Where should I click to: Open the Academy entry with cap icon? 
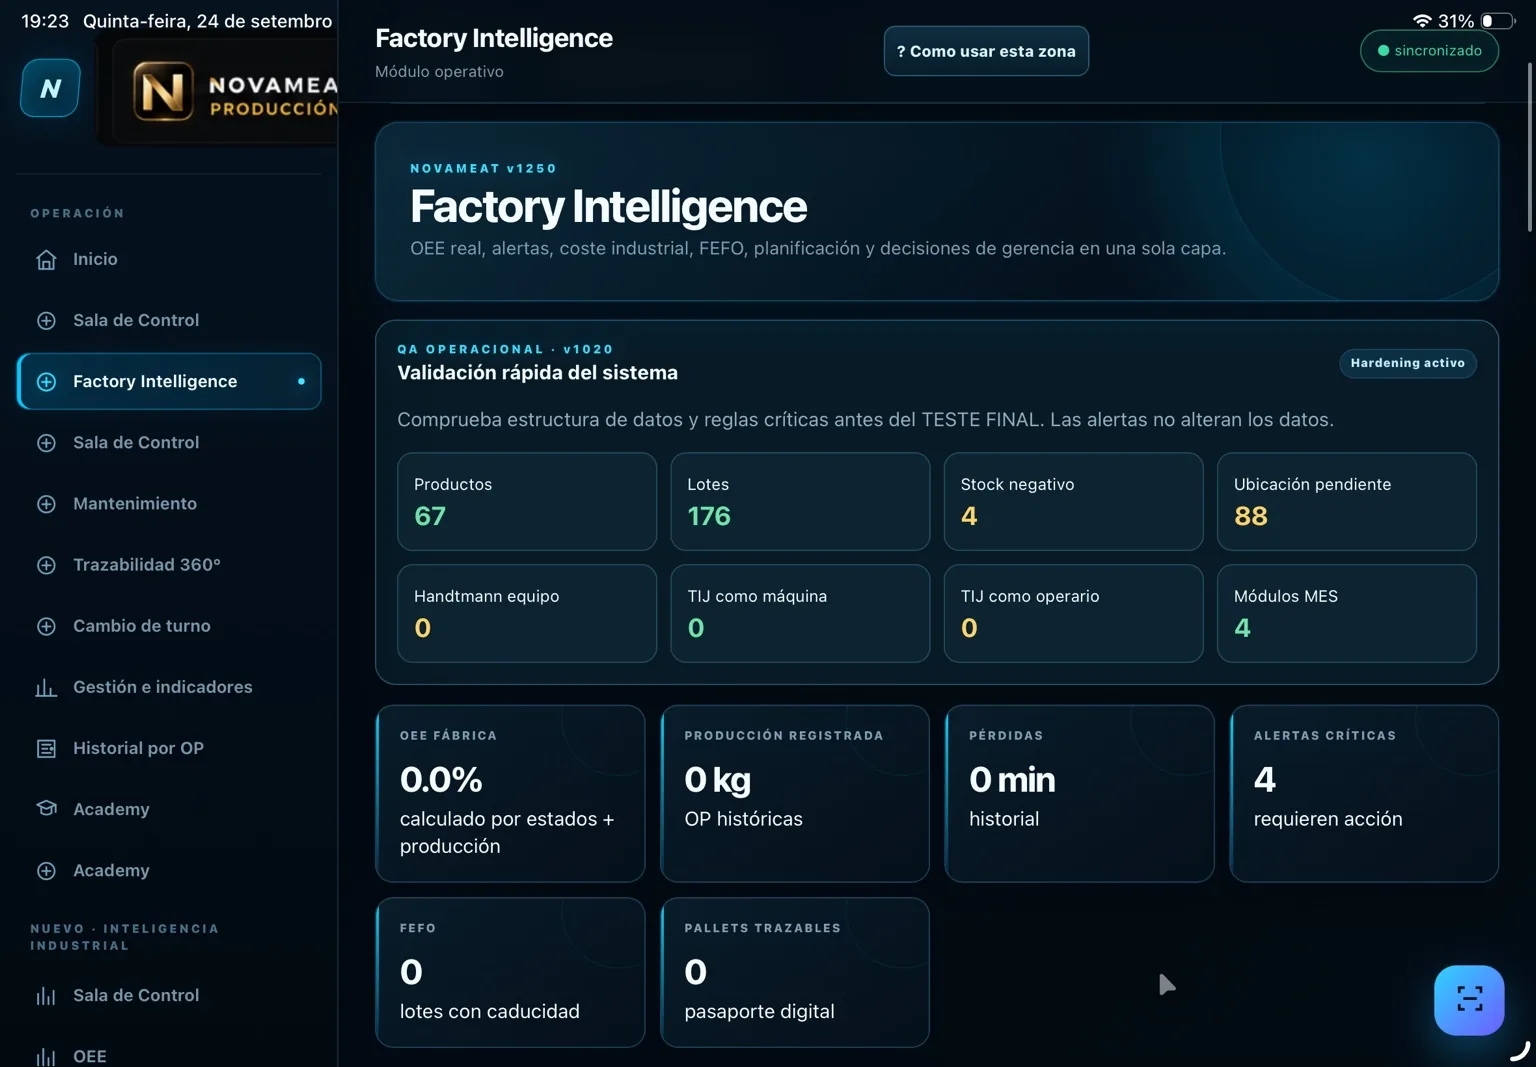coord(169,809)
